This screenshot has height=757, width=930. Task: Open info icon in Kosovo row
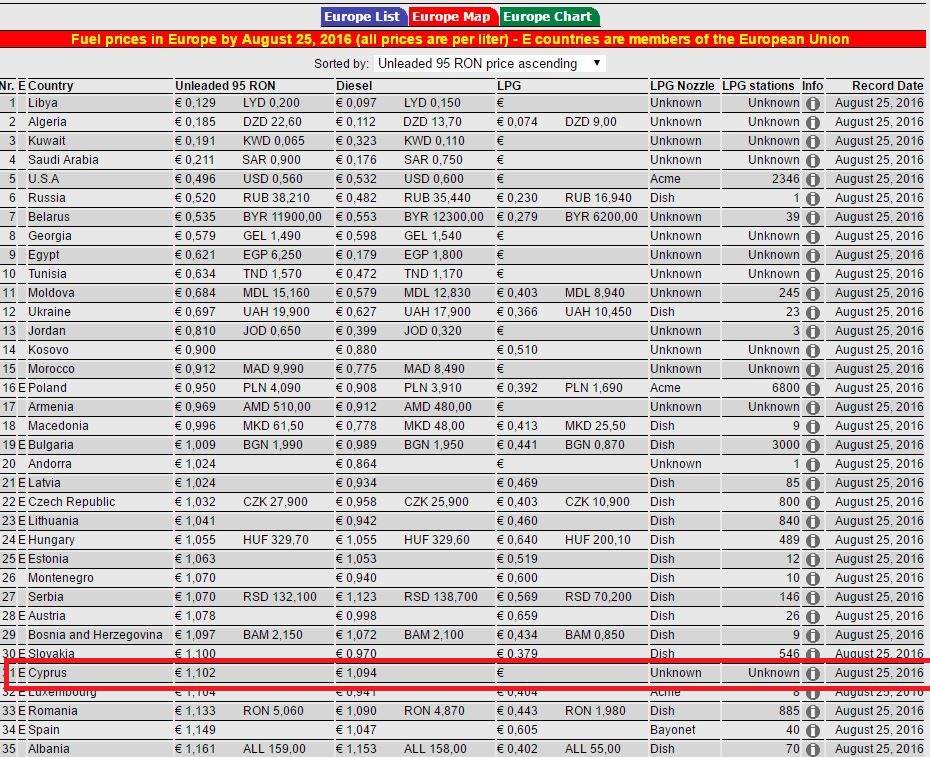(813, 350)
